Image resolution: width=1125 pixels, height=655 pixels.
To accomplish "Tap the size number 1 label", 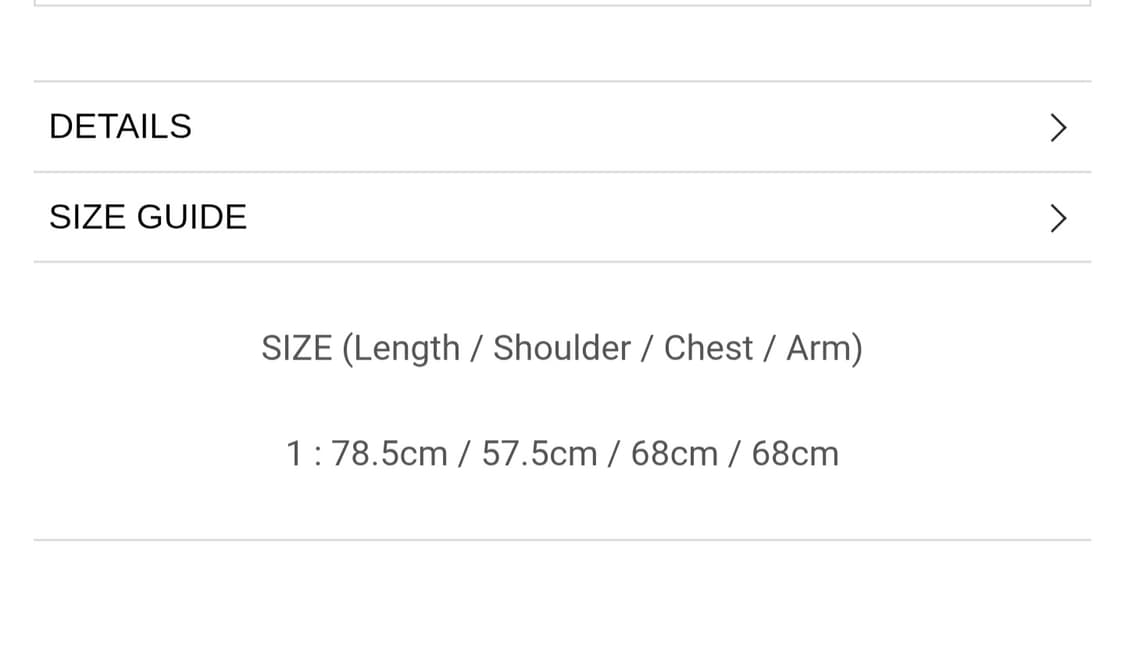I will 294,454.
